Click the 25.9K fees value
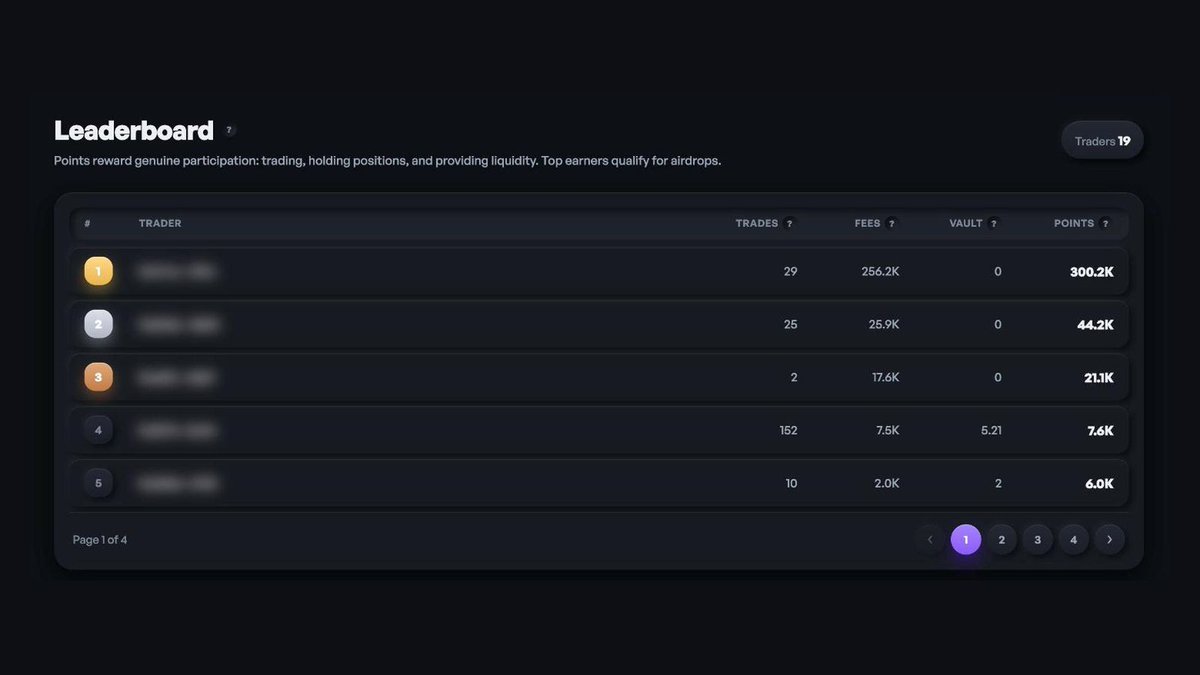 coord(884,324)
